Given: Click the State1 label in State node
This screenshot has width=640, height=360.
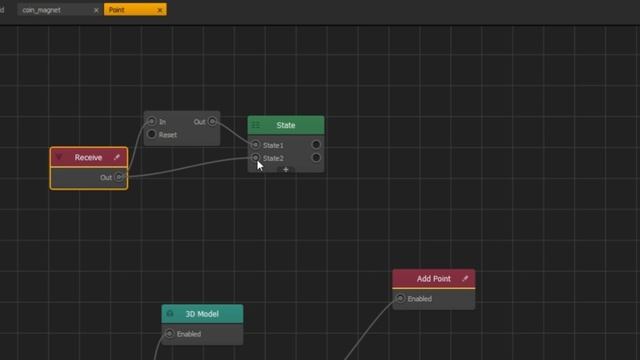Looking at the screenshot, I should click(x=273, y=145).
